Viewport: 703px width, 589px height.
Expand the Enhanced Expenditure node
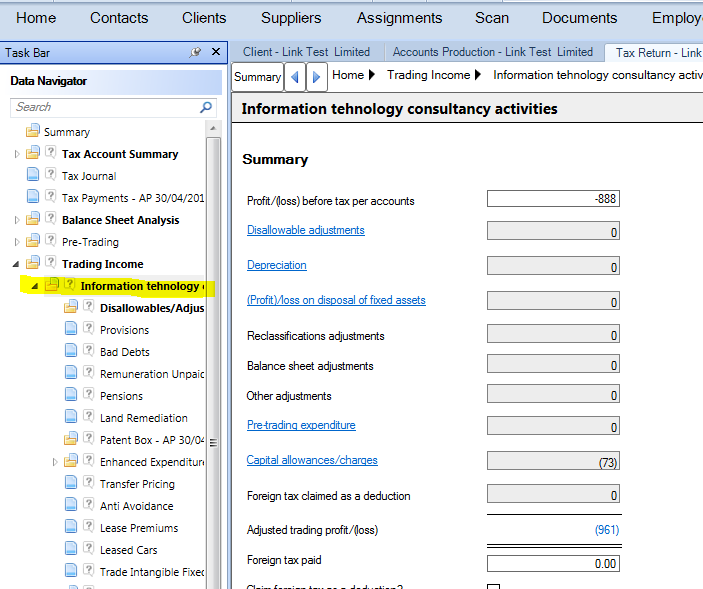coord(55,462)
